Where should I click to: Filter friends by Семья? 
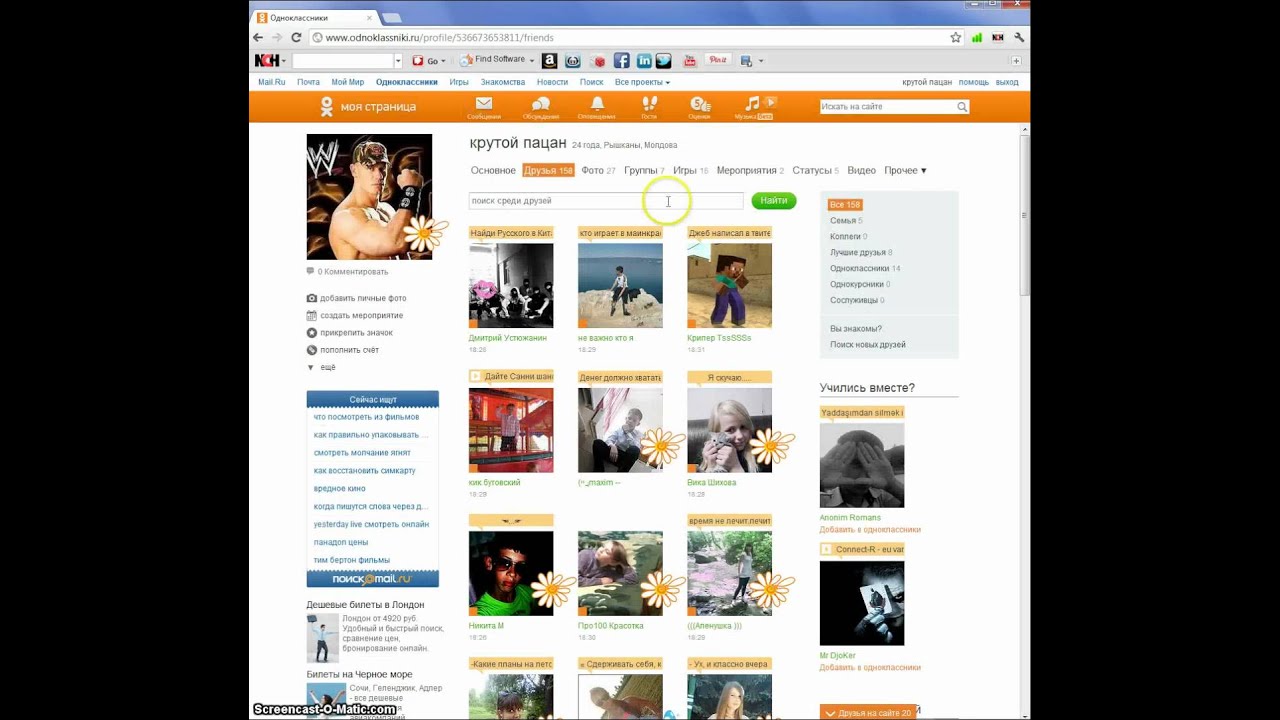pos(846,221)
